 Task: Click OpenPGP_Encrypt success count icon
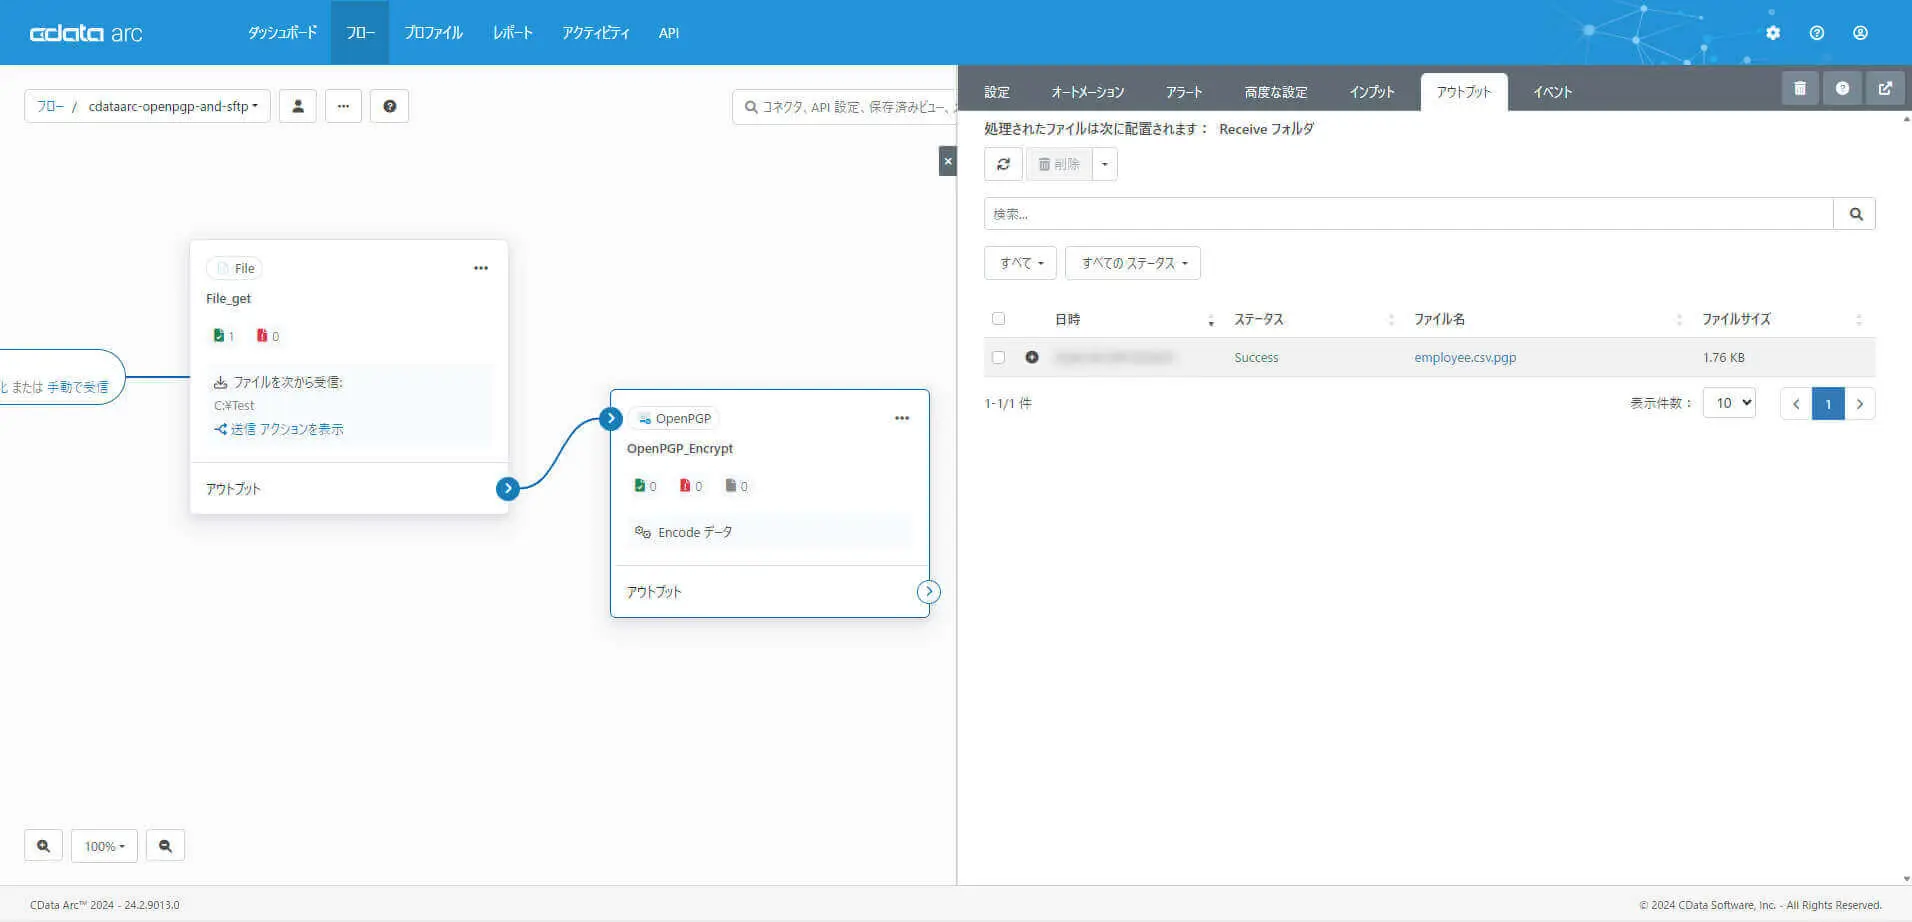point(640,486)
